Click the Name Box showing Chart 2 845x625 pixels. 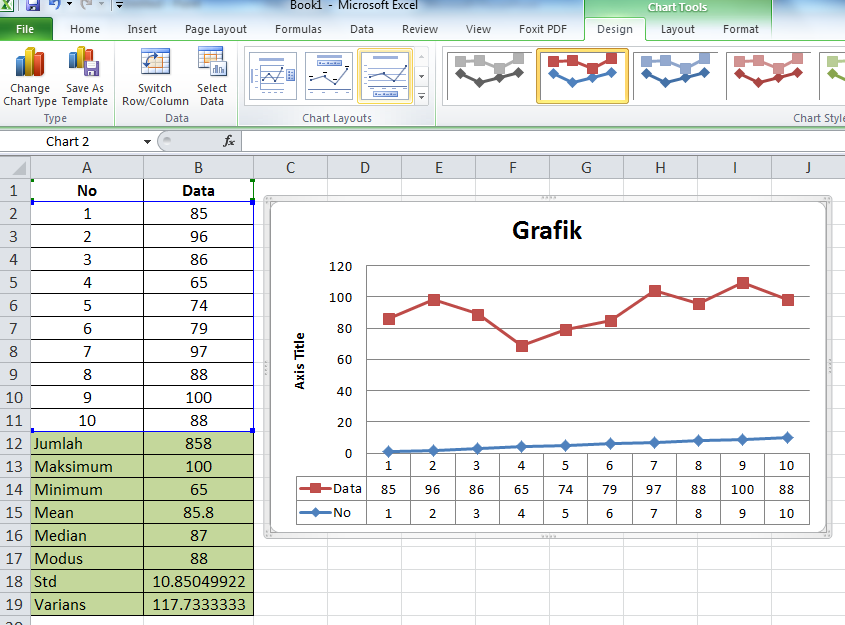pos(68,142)
